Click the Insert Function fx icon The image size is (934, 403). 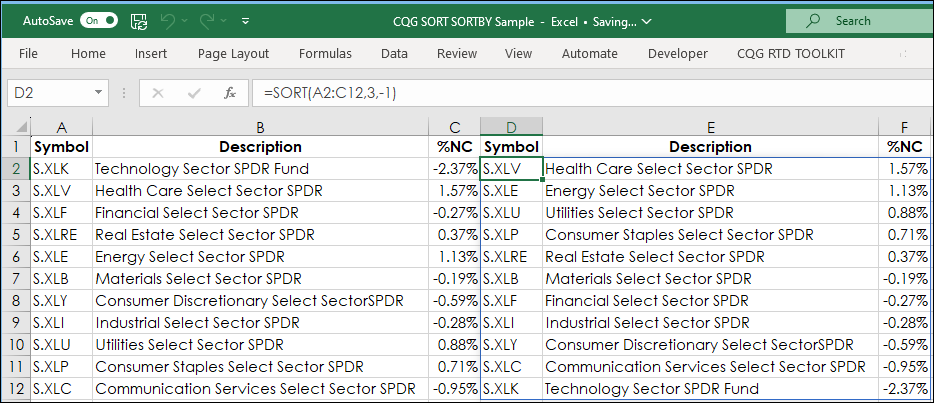230,93
